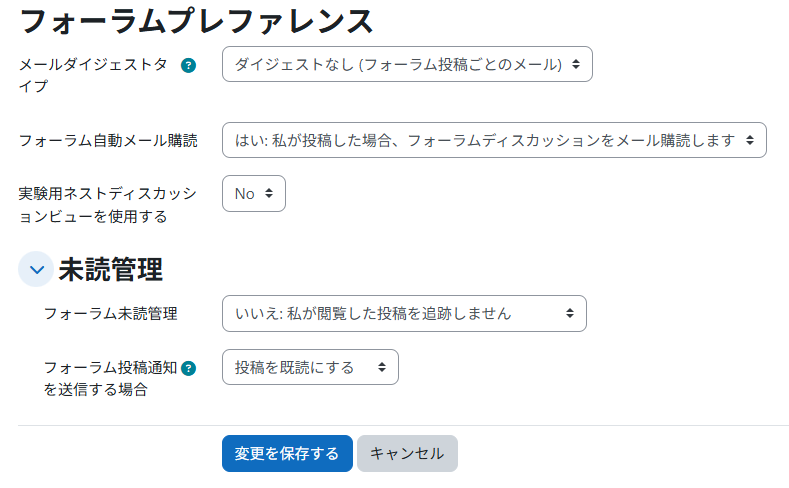
Task: Click the フォーラム投稿通知を送信する場合 label text
Action: [110, 378]
